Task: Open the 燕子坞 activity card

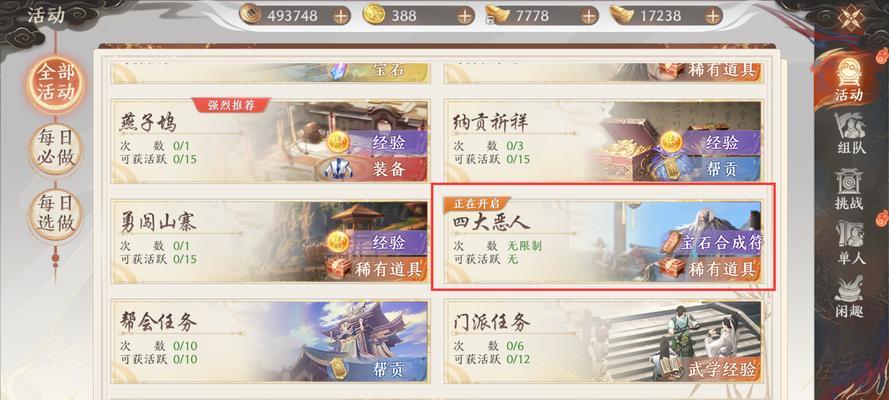Action: point(269,141)
